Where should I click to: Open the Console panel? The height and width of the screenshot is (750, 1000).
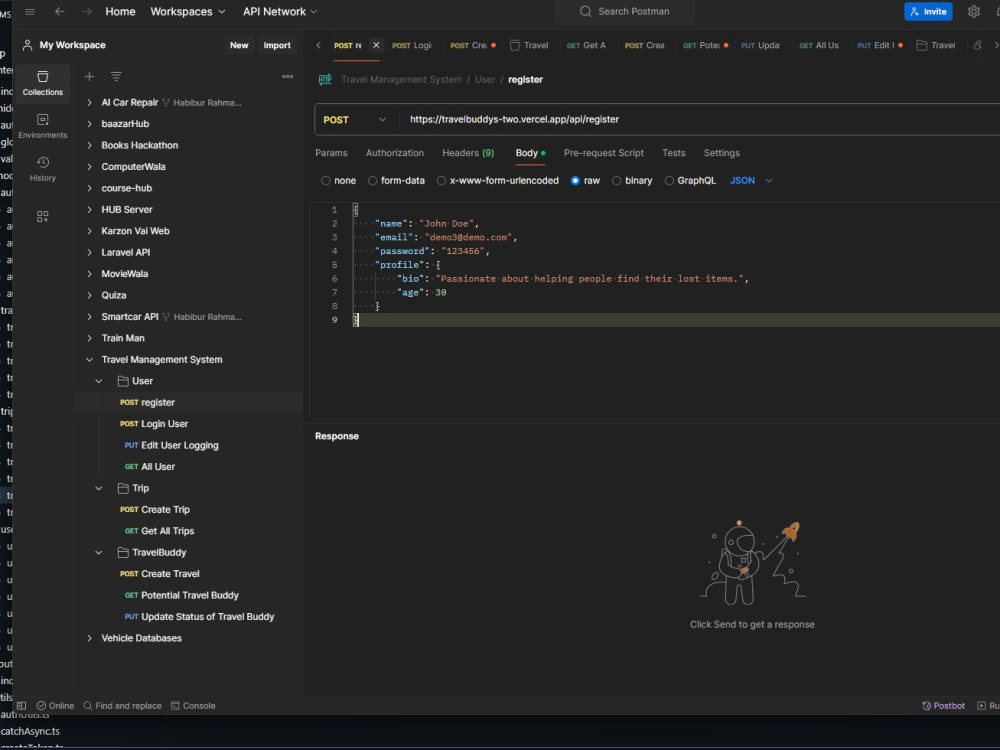[x=193, y=706]
